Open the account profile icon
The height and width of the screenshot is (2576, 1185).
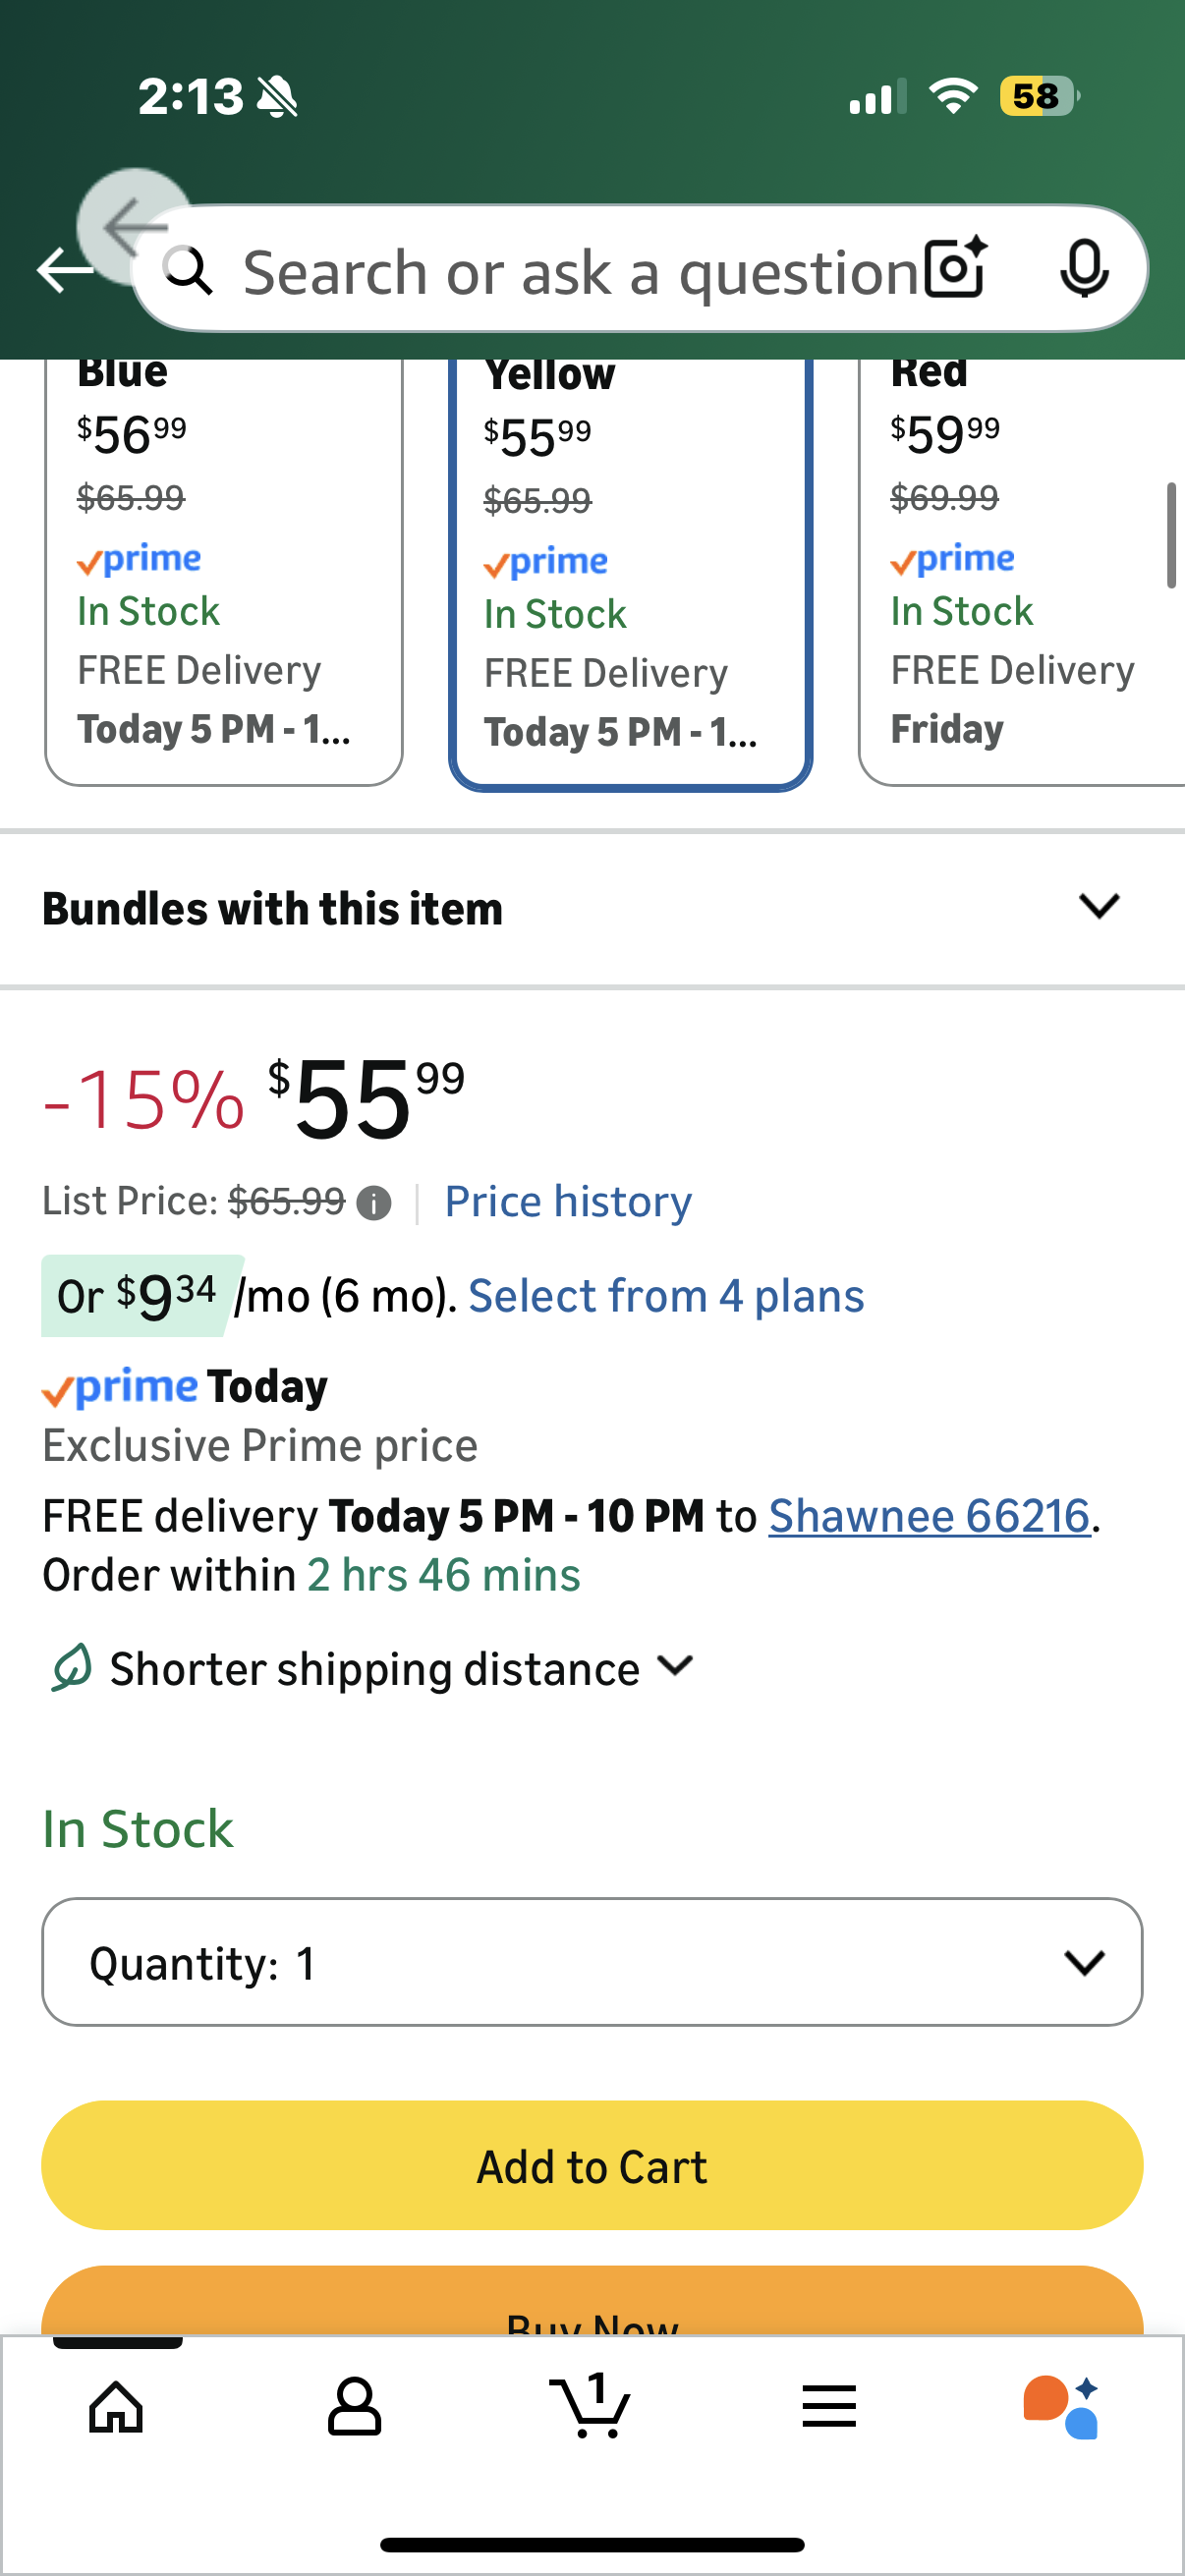(354, 2406)
